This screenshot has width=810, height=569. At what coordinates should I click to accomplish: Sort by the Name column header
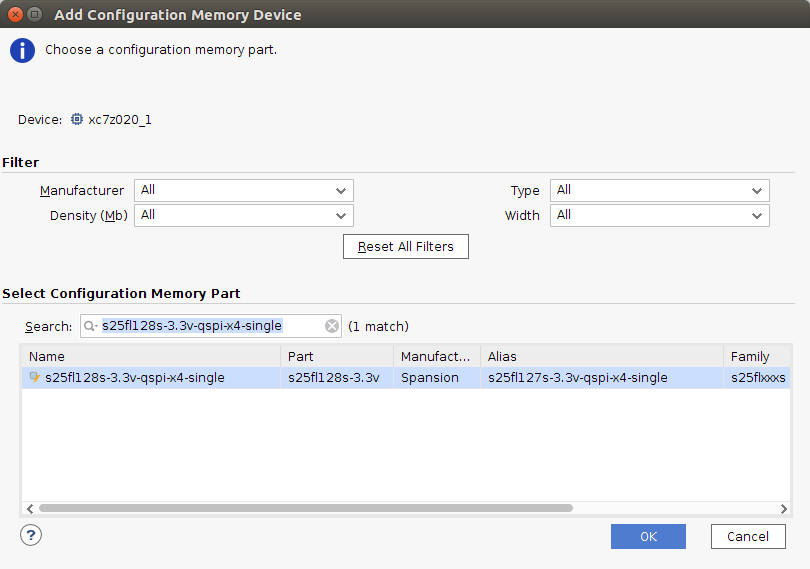[151, 357]
